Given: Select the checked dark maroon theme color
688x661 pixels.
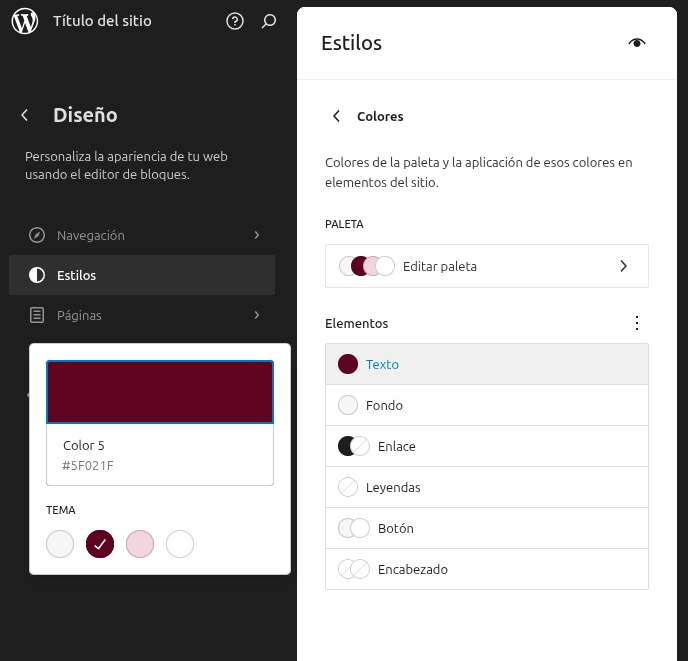Looking at the screenshot, I should pyautogui.click(x=100, y=544).
